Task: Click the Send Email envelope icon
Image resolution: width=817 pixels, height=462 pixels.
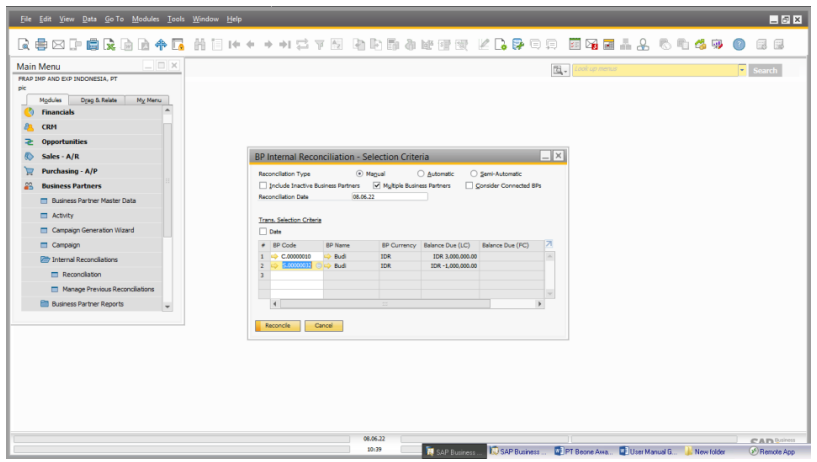Action: (x=58, y=44)
